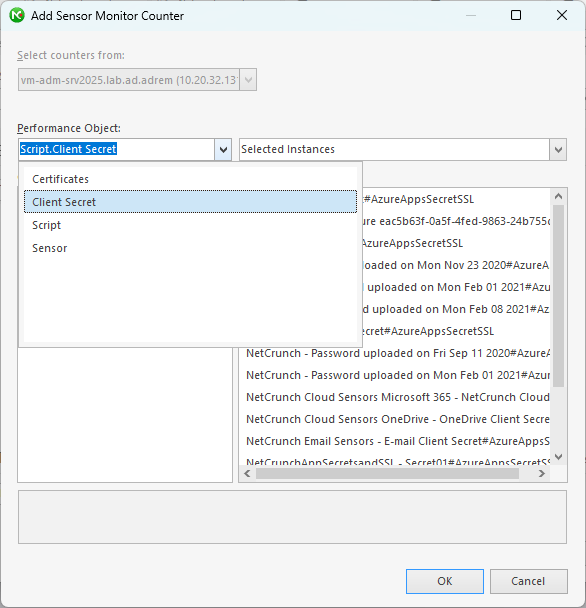Click the horizontal scrollbar thumb in instance list
The image size is (586, 608).
click(387, 473)
